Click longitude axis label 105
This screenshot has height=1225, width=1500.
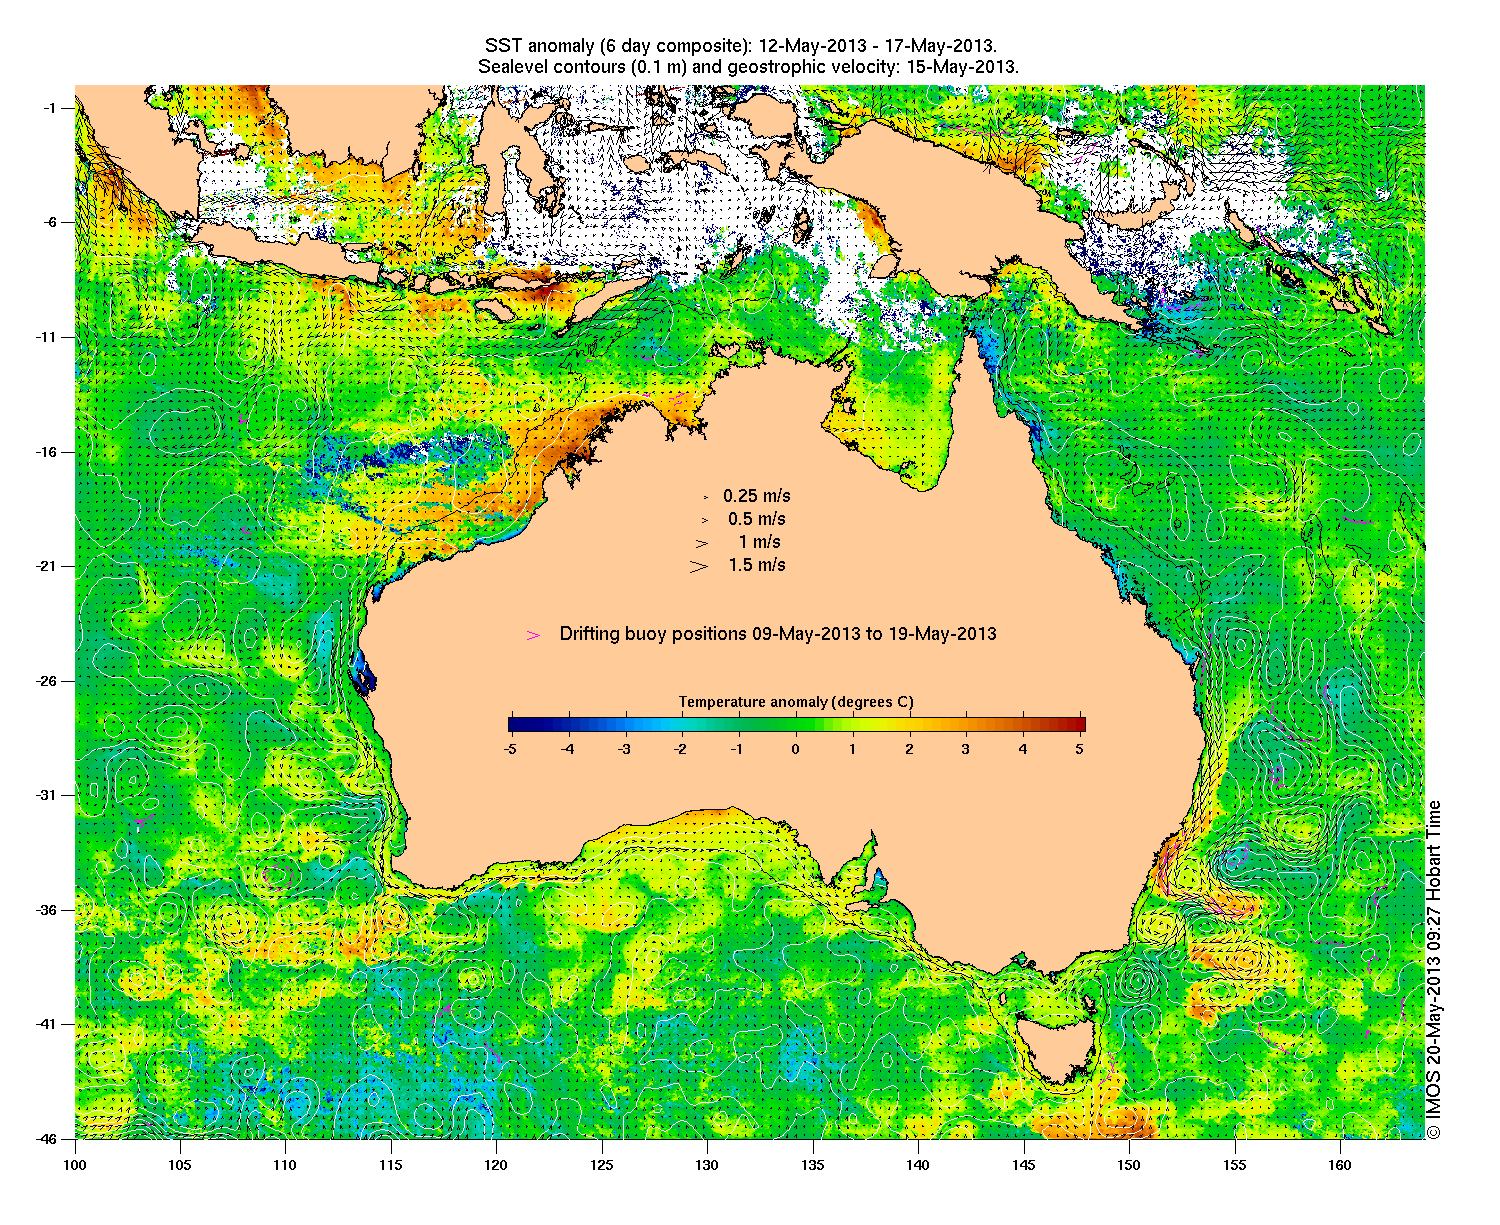(x=180, y=1165)
